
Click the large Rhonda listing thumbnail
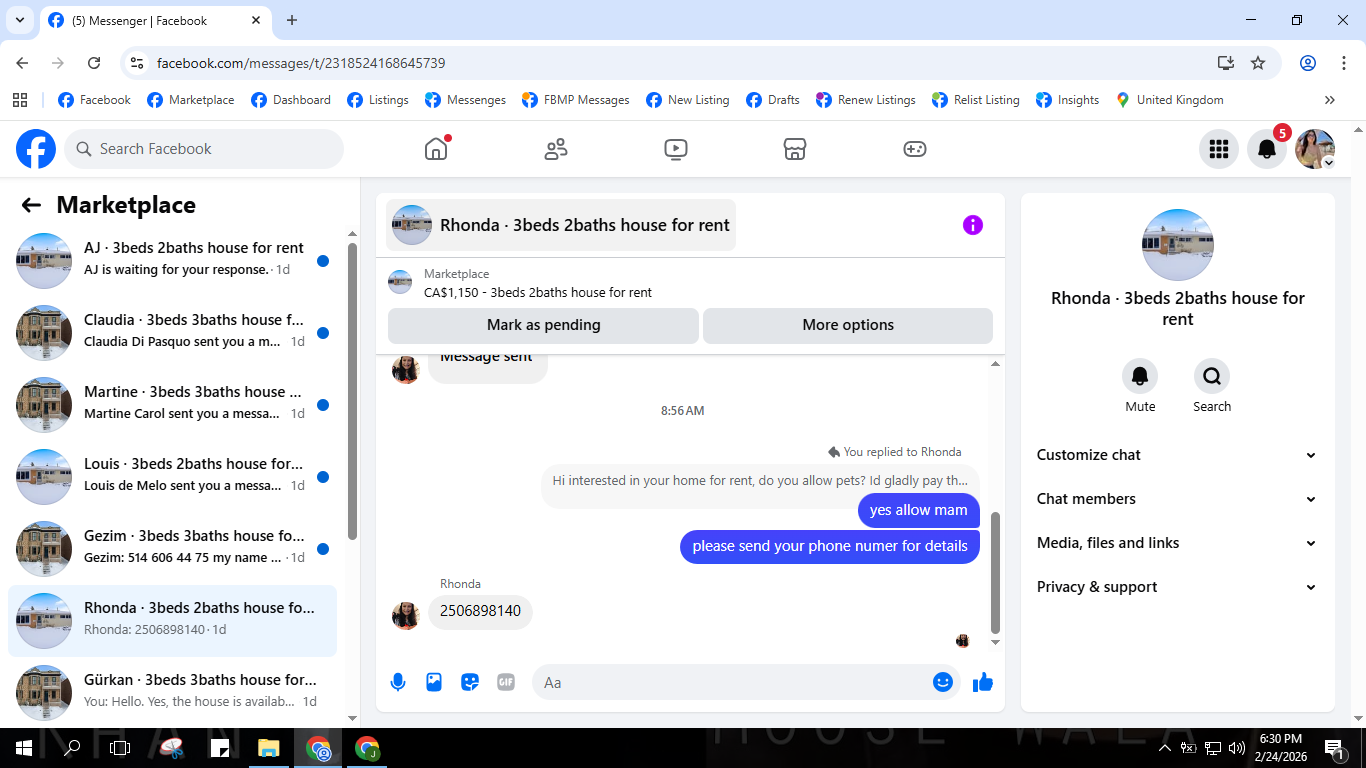(1177, 245)
